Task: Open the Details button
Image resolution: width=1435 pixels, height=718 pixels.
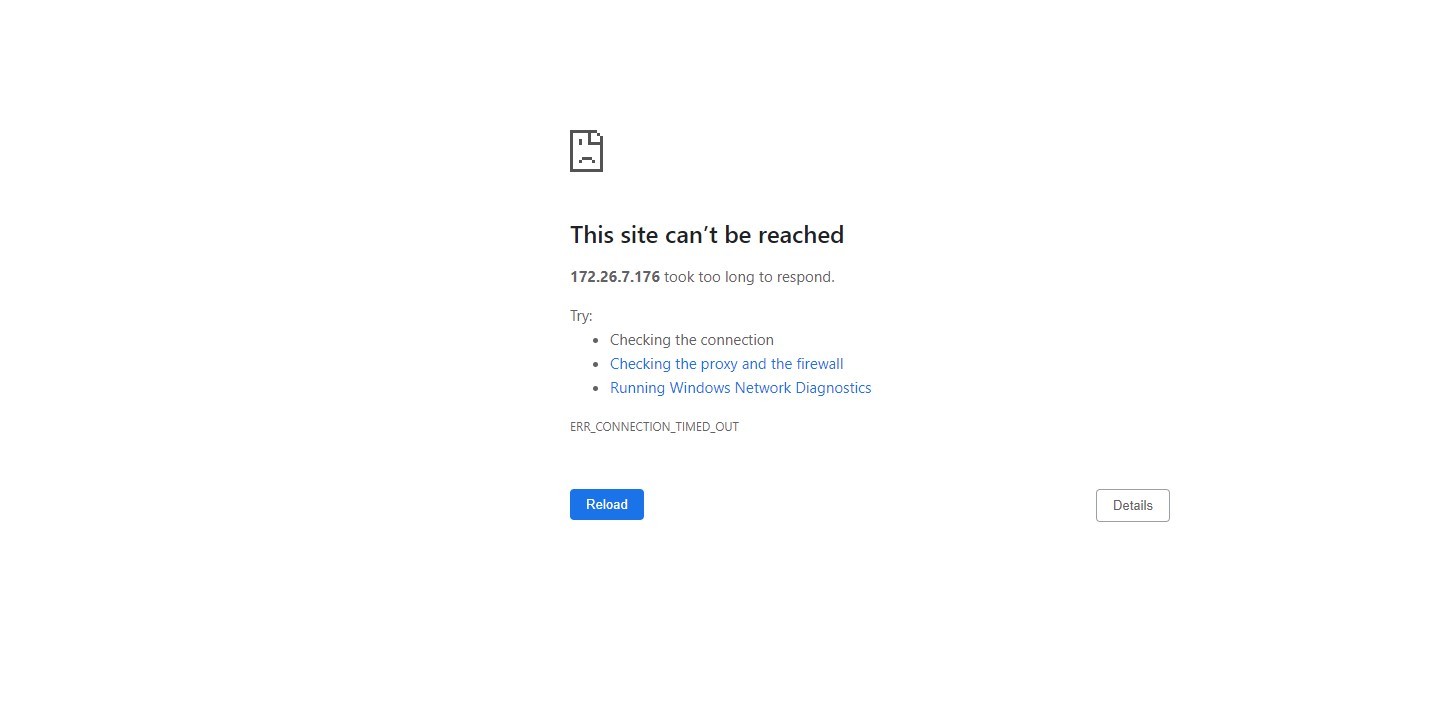Action: tap(1133, 506)
